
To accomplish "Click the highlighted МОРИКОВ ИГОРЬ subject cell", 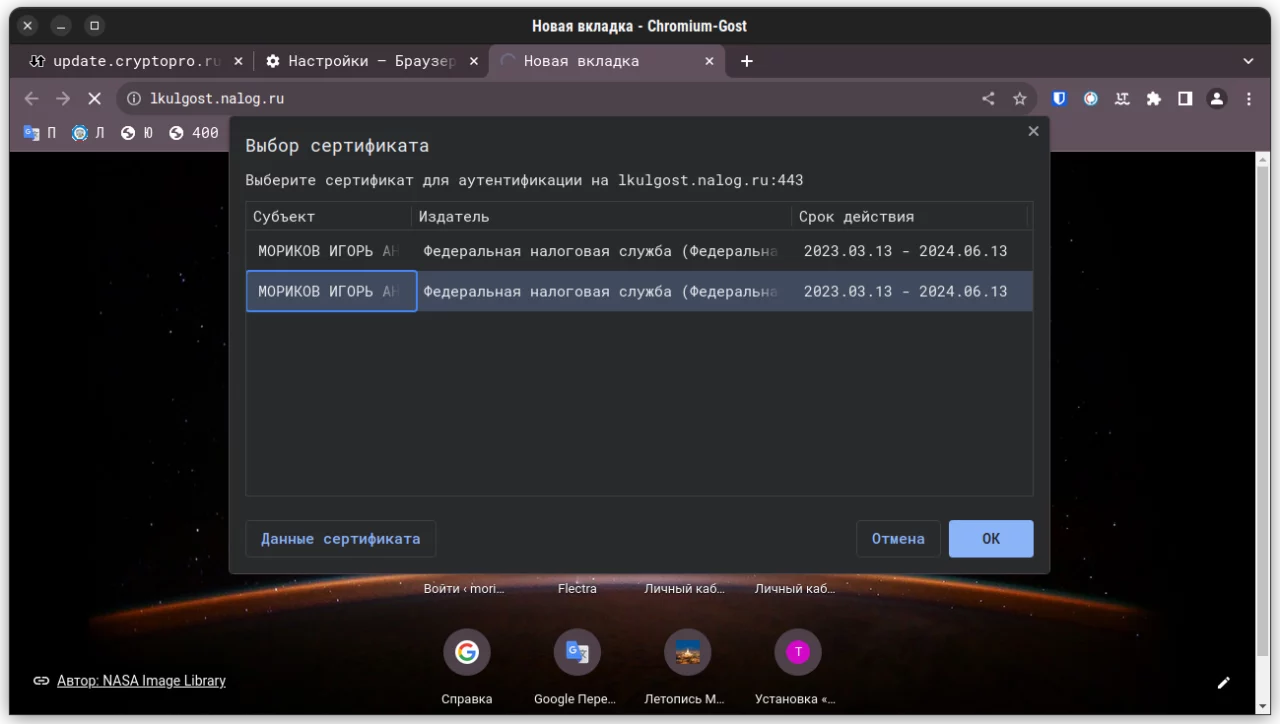I will point(332,291).
